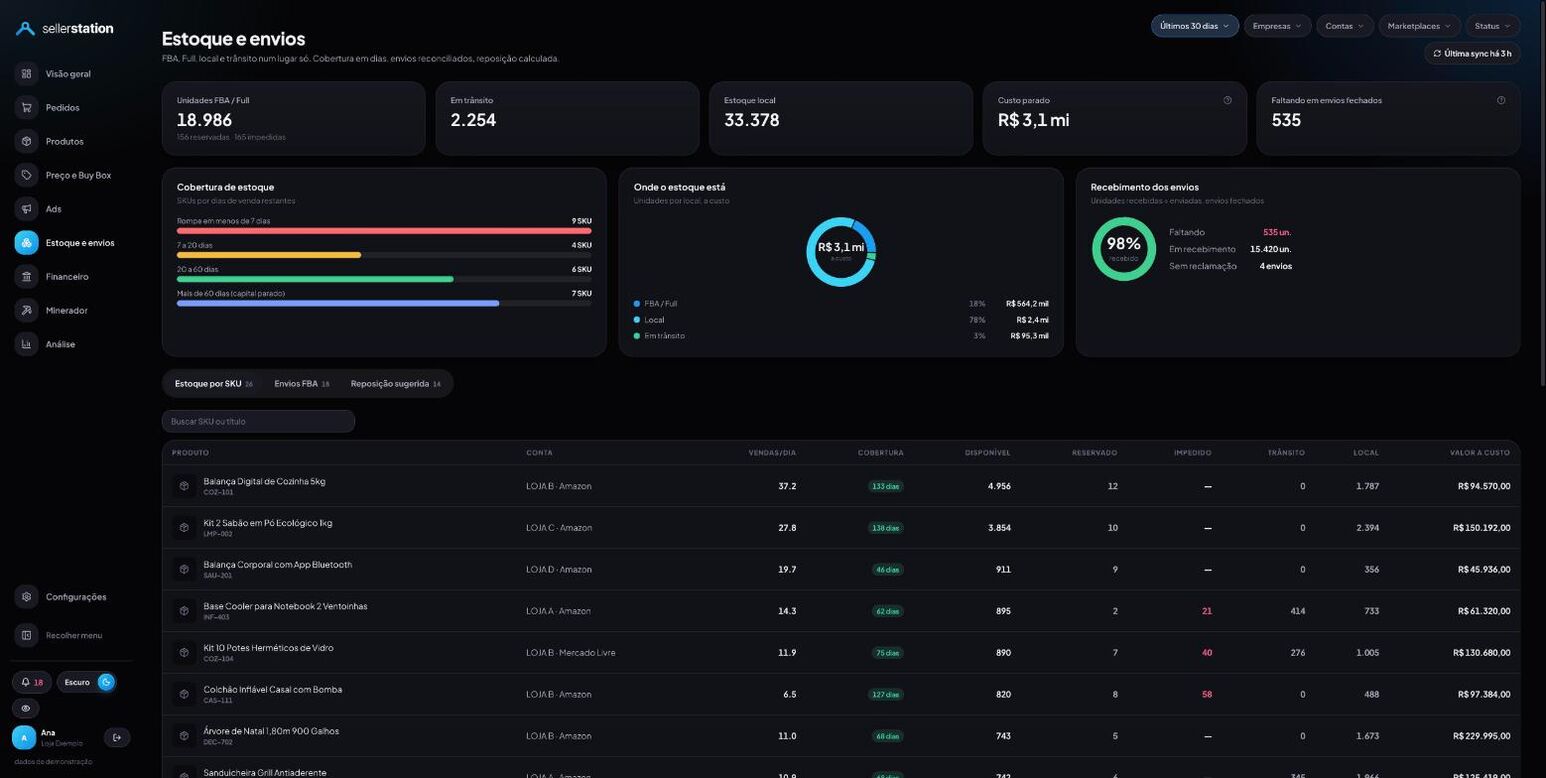
Task: Open the Status filter dropdown
Action: pyautogui.click(x=1493, y=26)
